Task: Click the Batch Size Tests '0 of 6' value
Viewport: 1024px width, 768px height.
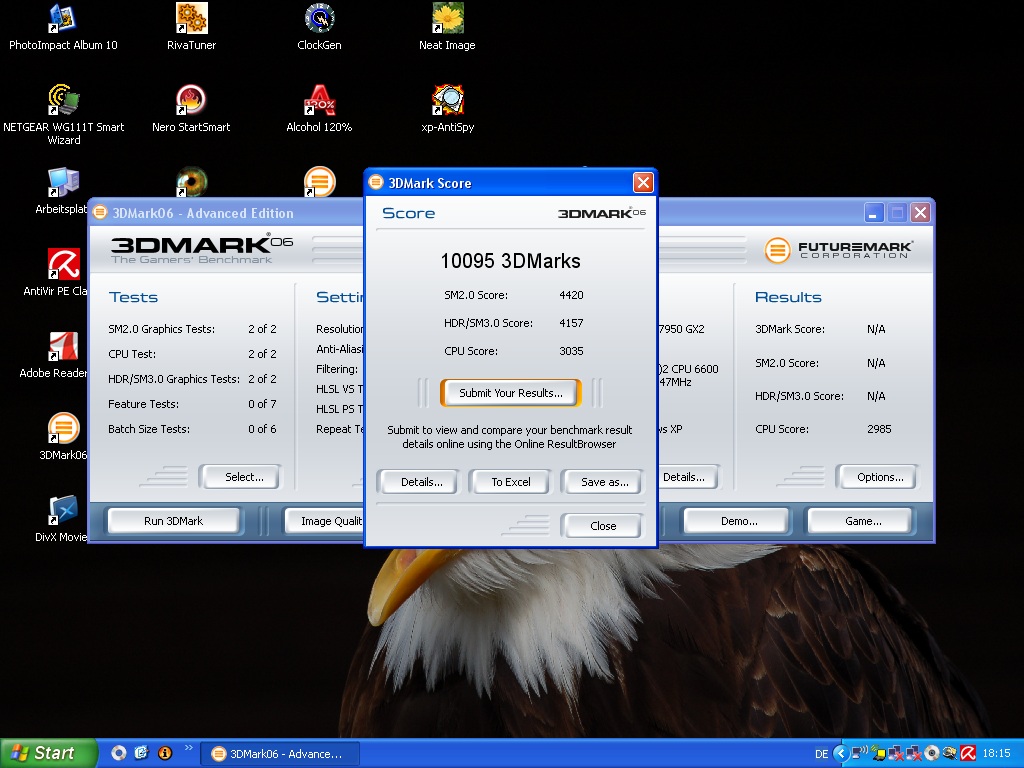Action: pyautogui.click(x=262, y=429)
